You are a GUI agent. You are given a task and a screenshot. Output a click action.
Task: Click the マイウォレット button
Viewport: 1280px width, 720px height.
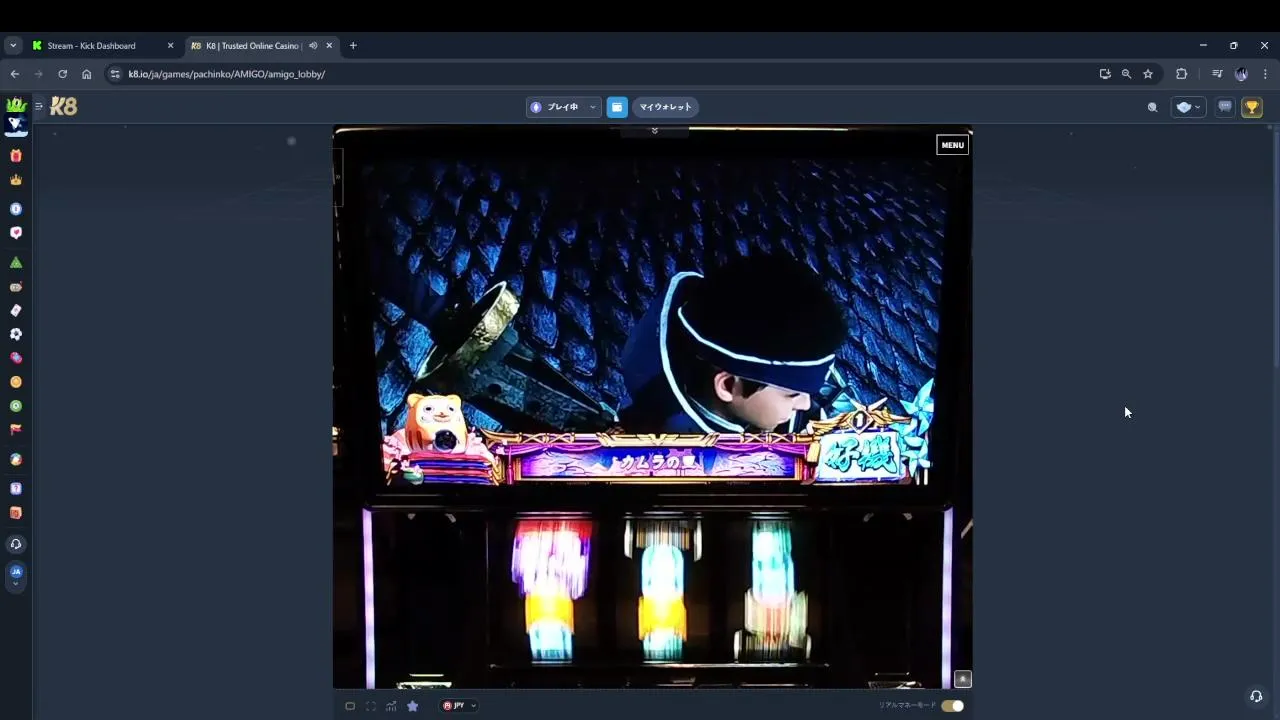coord(665,107)
